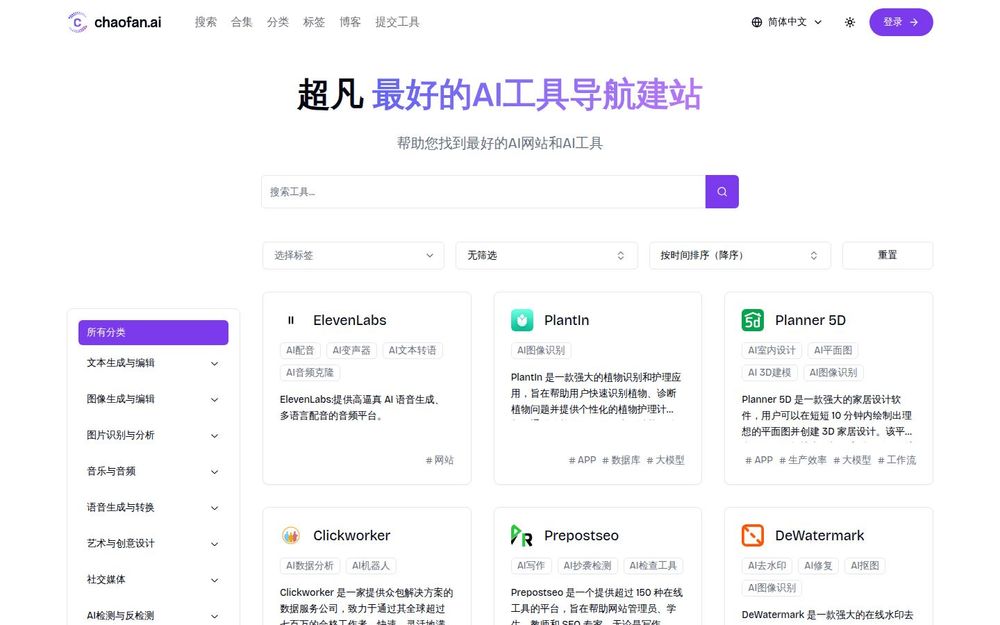
Task: Click the AI变声器 tag on ElevenLabs
Action: click(x=351, y=350)
